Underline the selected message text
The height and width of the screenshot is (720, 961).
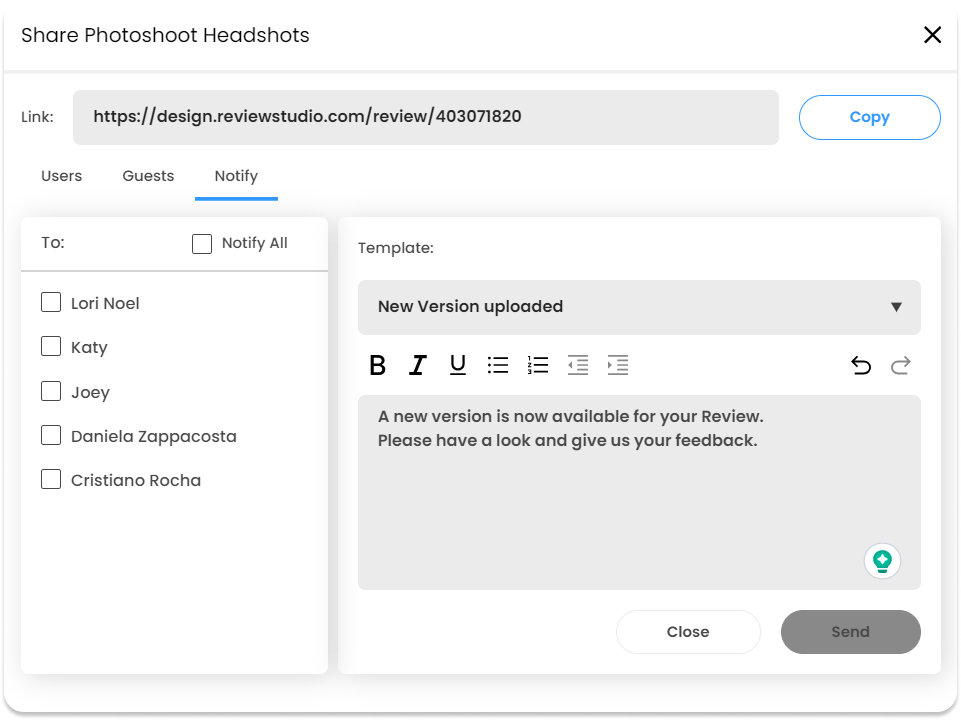(x=457, y=365)
